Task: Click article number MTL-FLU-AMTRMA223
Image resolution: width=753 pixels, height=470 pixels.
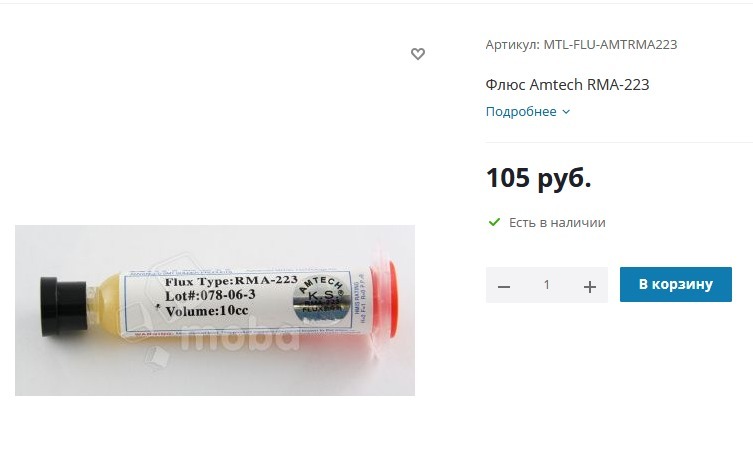Action: [x=610, y=45]
